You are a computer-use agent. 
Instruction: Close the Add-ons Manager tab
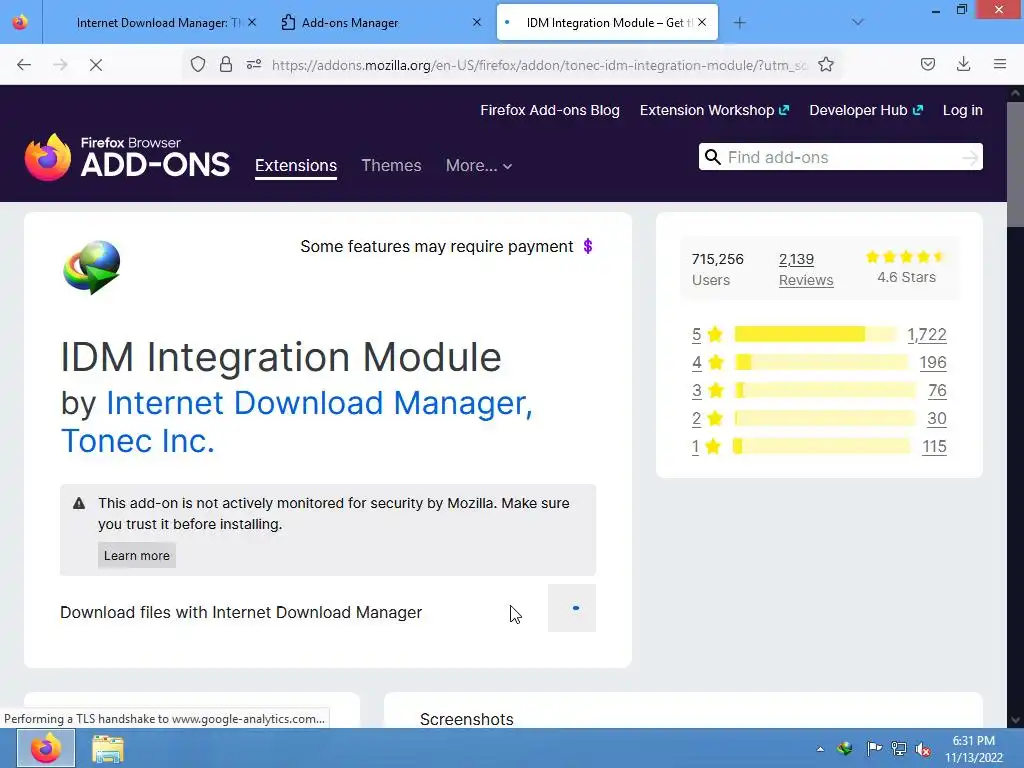point(477,22)
